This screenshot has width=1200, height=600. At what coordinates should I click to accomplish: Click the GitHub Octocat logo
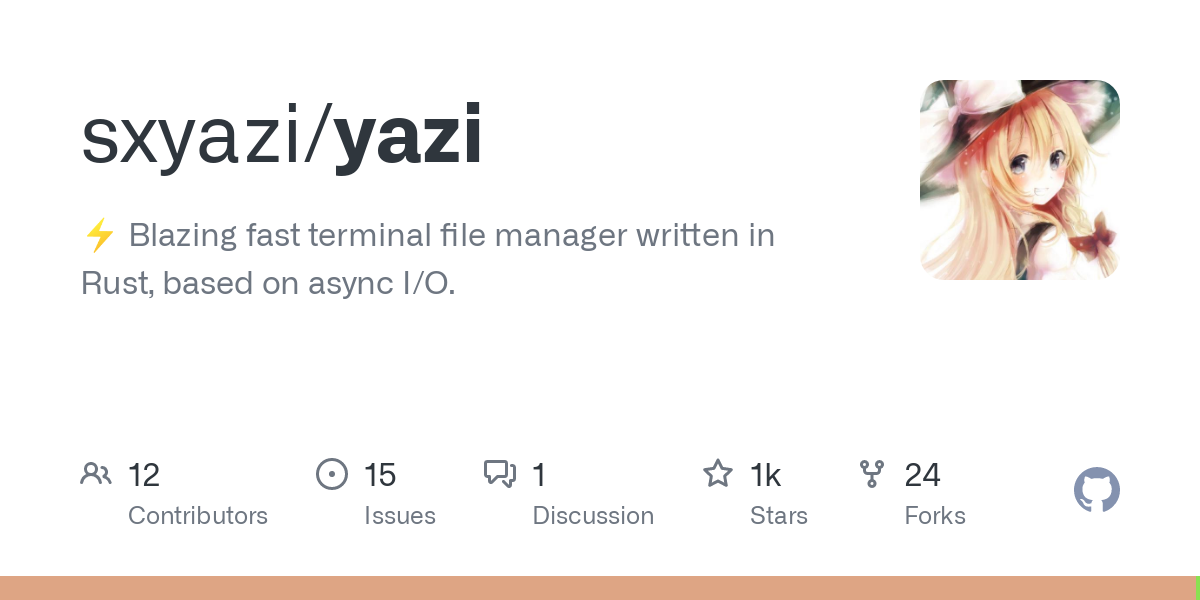click(1097, 491)
